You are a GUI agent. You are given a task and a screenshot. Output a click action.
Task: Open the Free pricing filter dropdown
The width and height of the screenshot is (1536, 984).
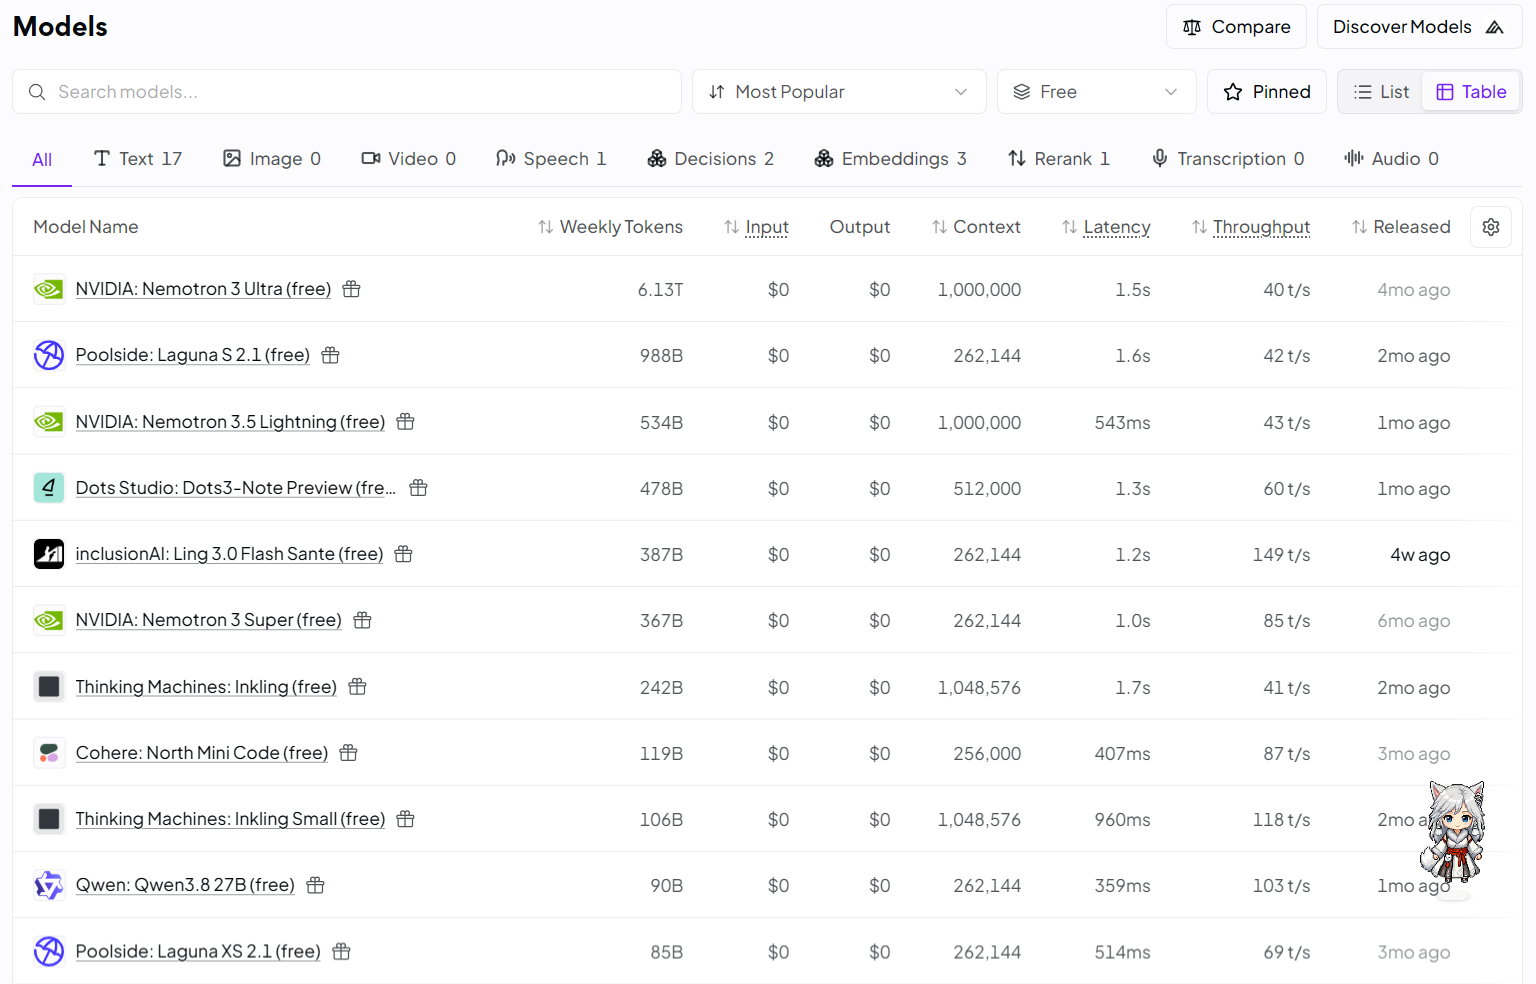pos(1097,92)
